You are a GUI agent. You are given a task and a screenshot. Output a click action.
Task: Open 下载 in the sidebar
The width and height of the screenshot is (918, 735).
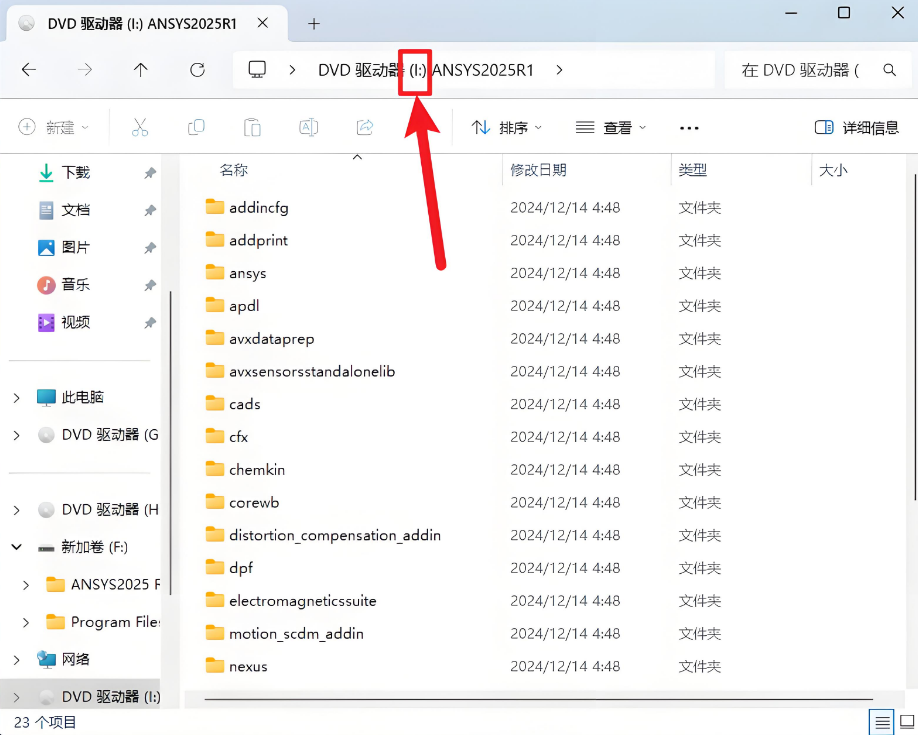coord(76,173)
